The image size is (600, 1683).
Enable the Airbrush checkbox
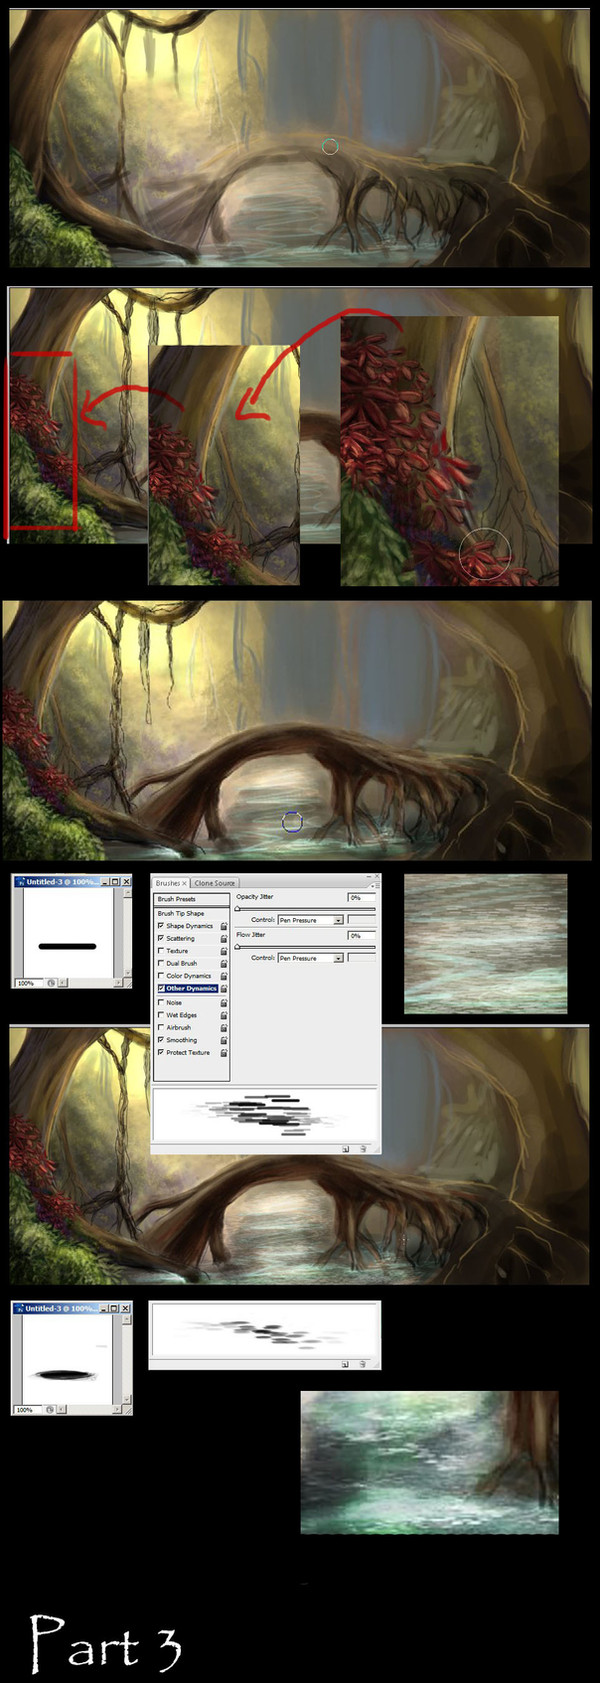coord(161,1027)
